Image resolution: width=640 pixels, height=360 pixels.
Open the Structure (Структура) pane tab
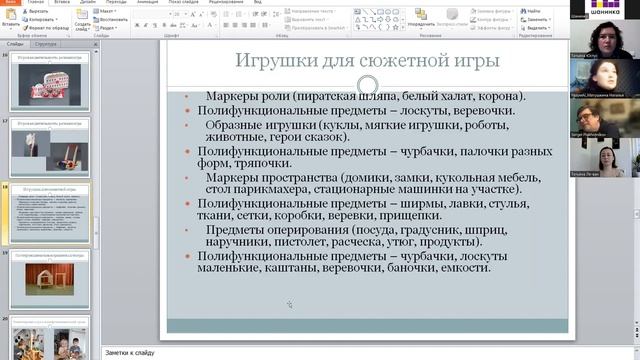(45, 44)
